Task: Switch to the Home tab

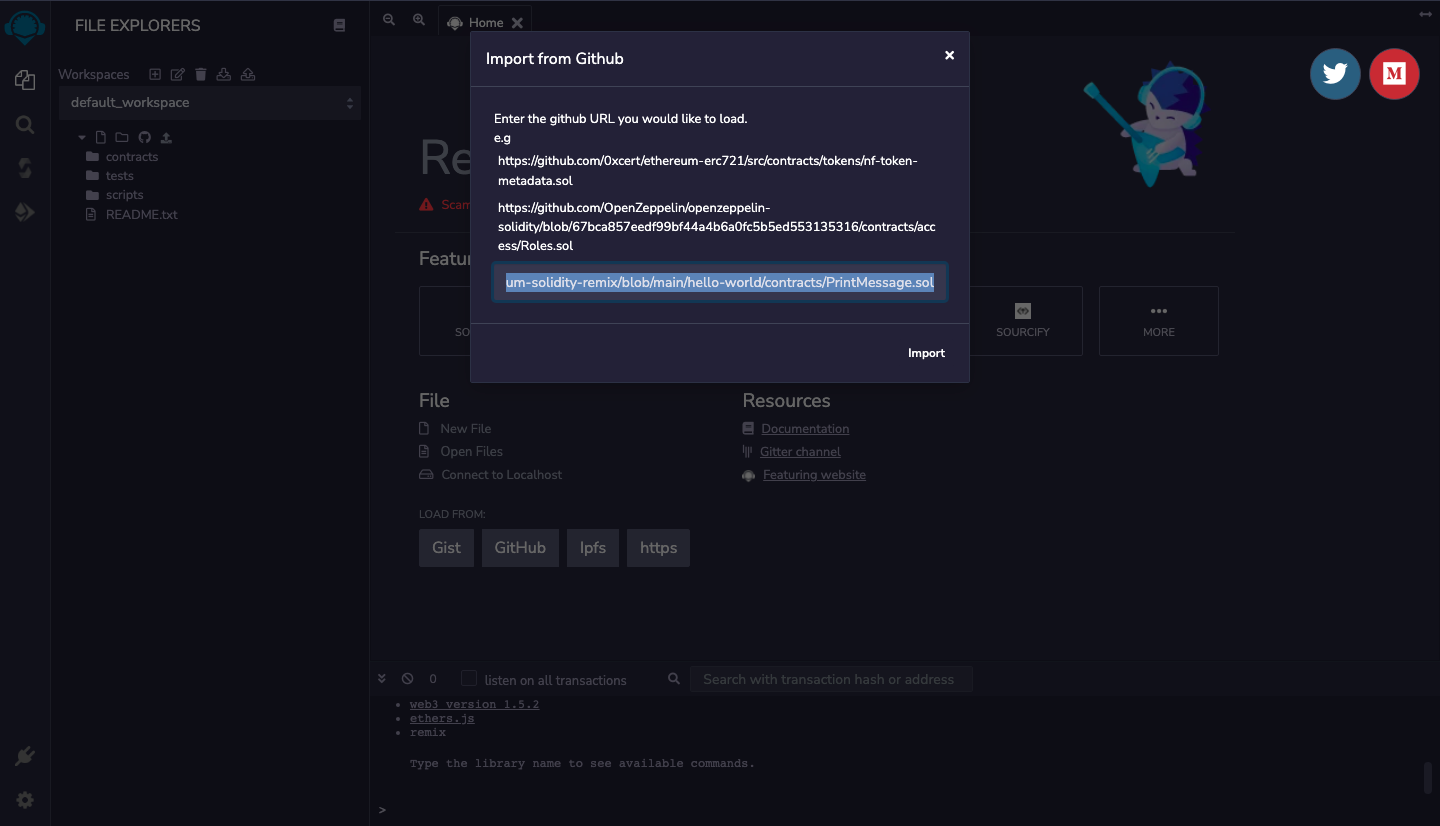Action: click(x=484, y=21)
